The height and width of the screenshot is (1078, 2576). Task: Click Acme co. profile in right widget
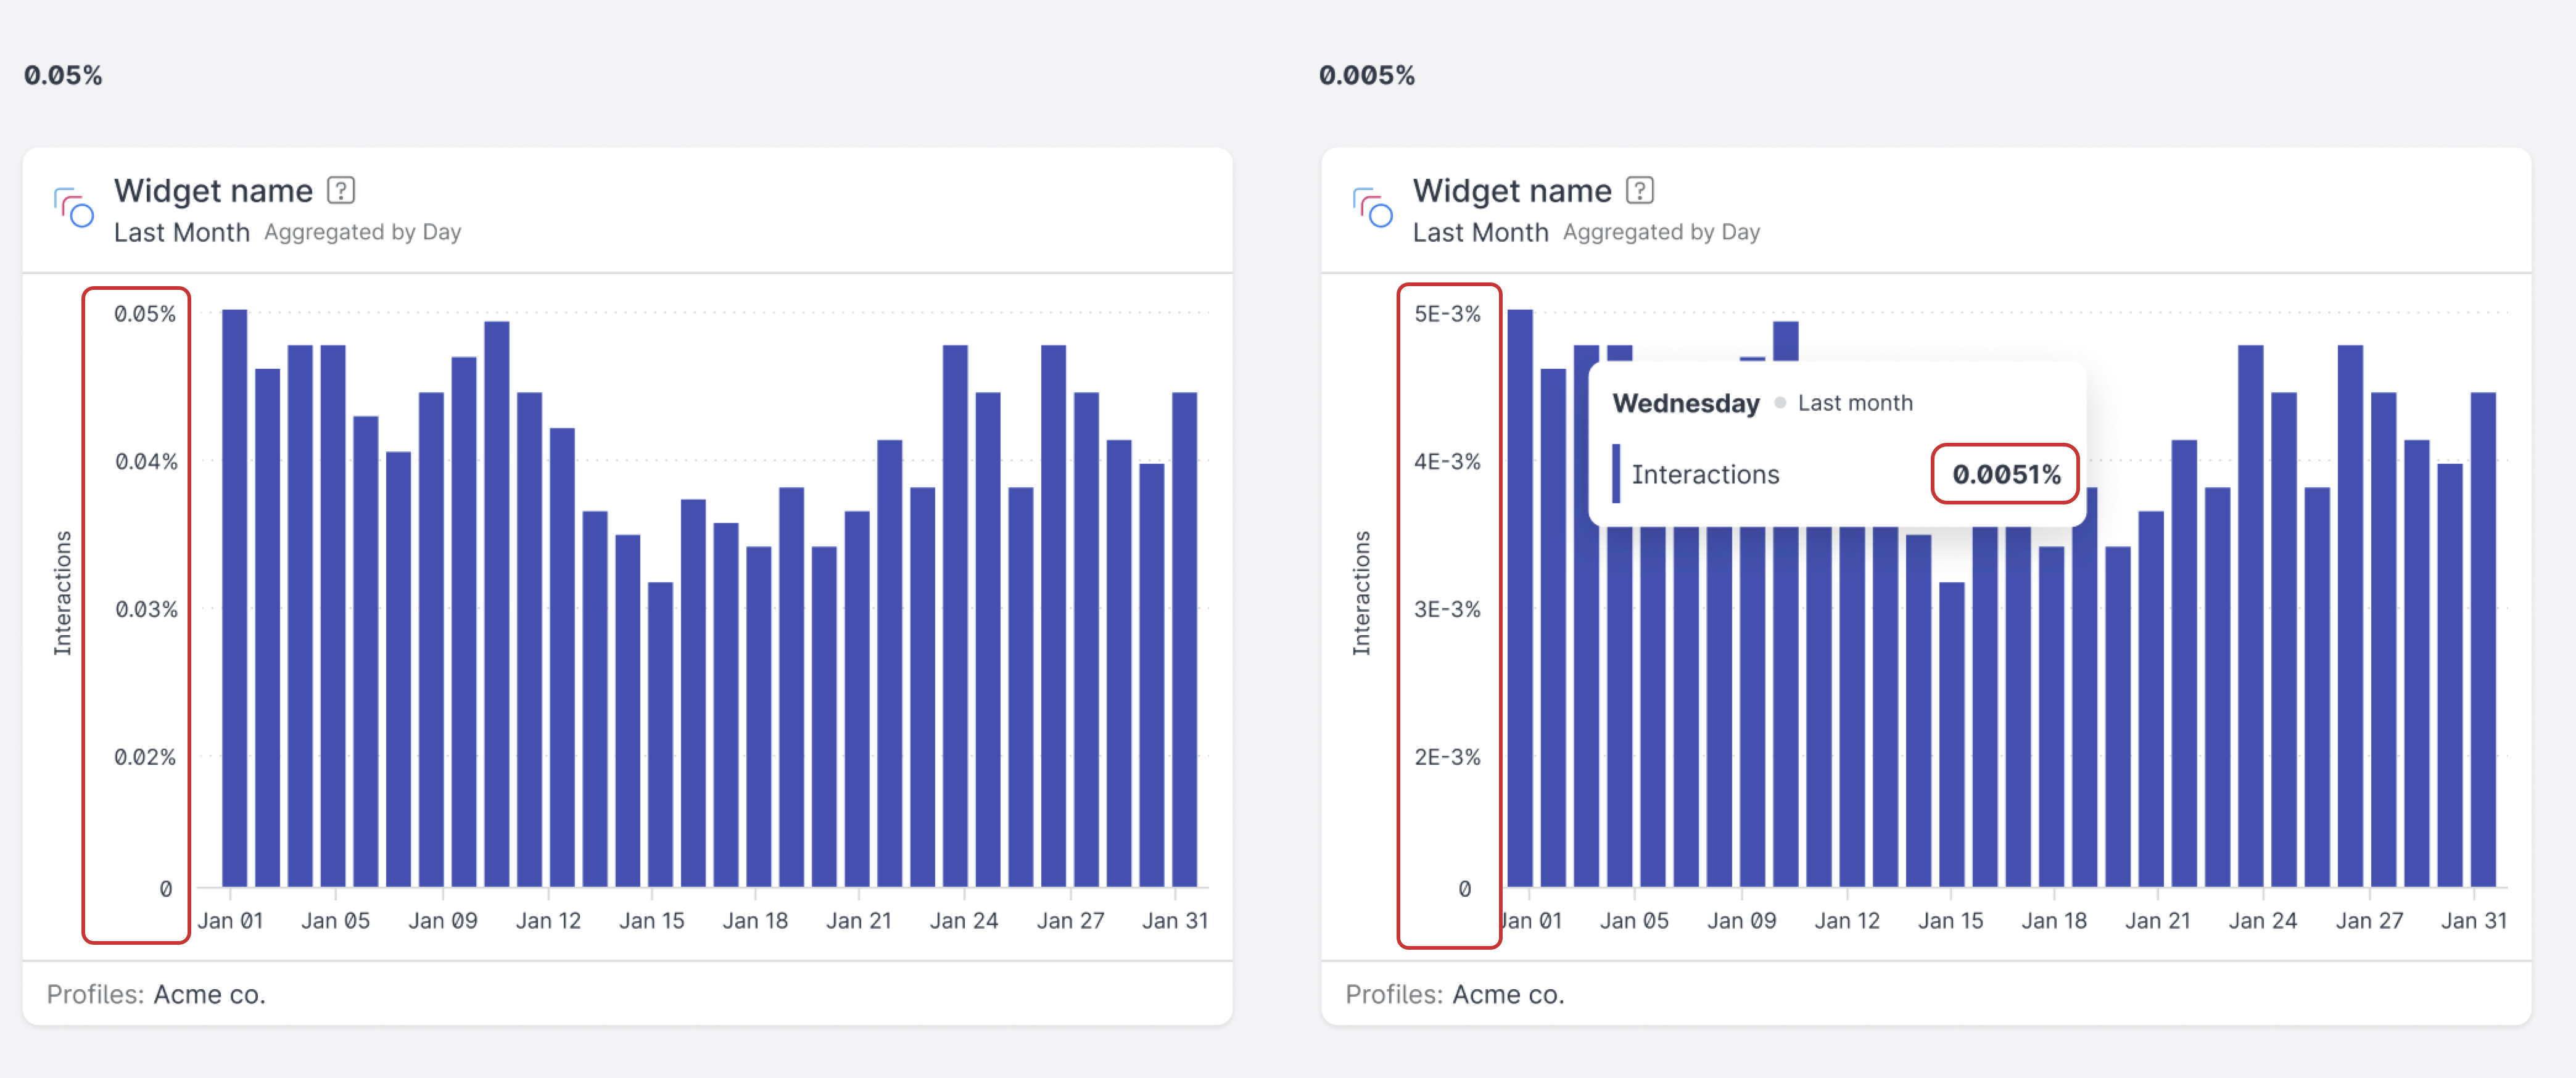click(x=1507, y=994)
